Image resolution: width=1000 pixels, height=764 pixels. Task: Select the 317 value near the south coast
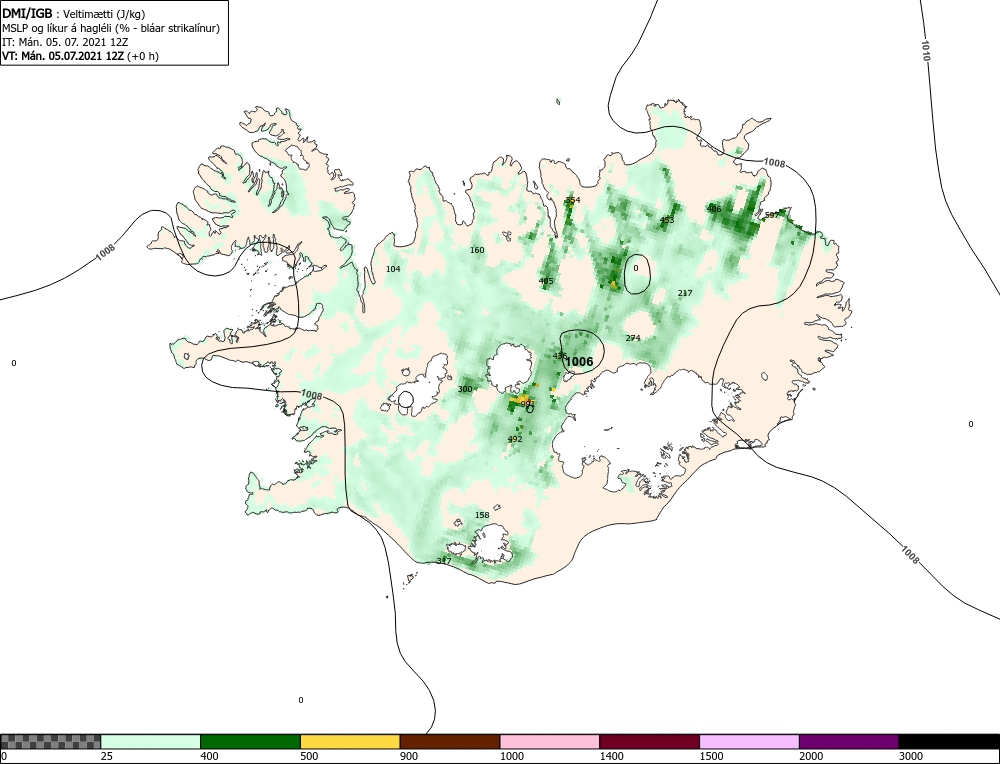[444, 561]
